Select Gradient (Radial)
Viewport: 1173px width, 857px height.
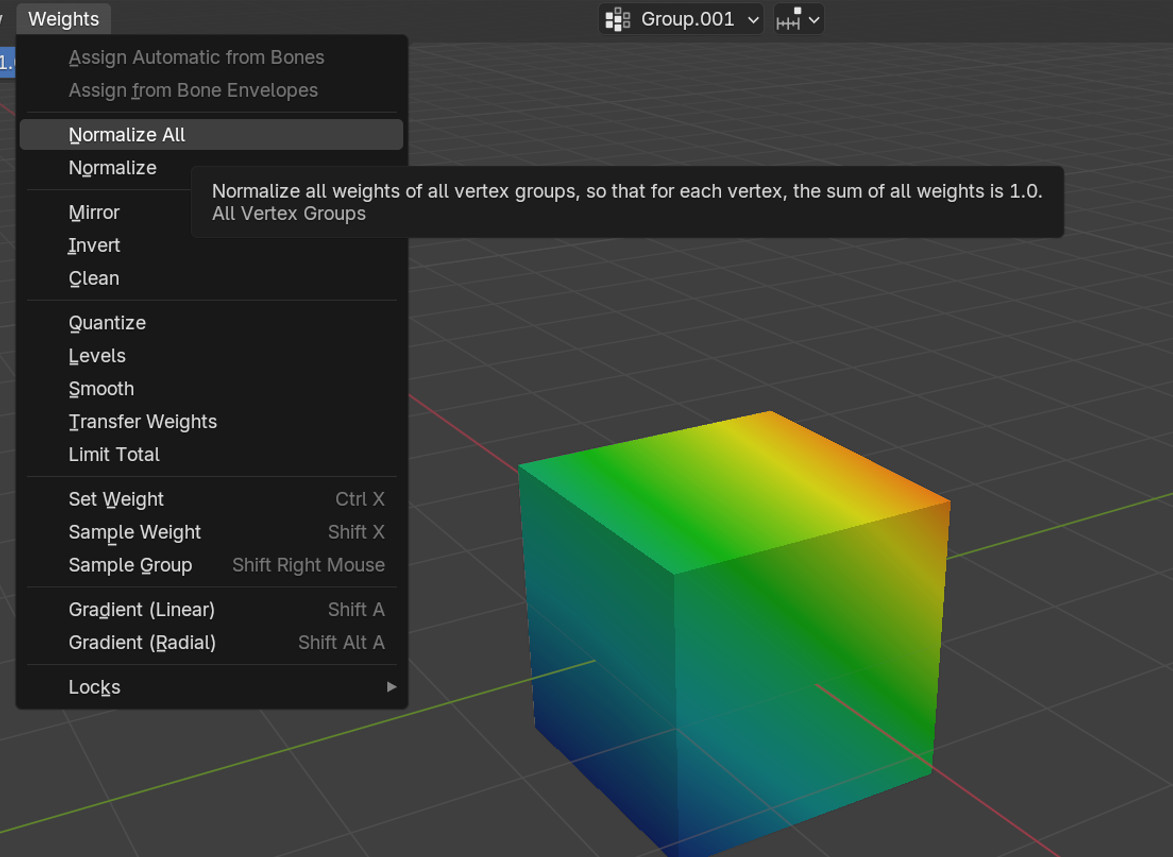(211, 643)
